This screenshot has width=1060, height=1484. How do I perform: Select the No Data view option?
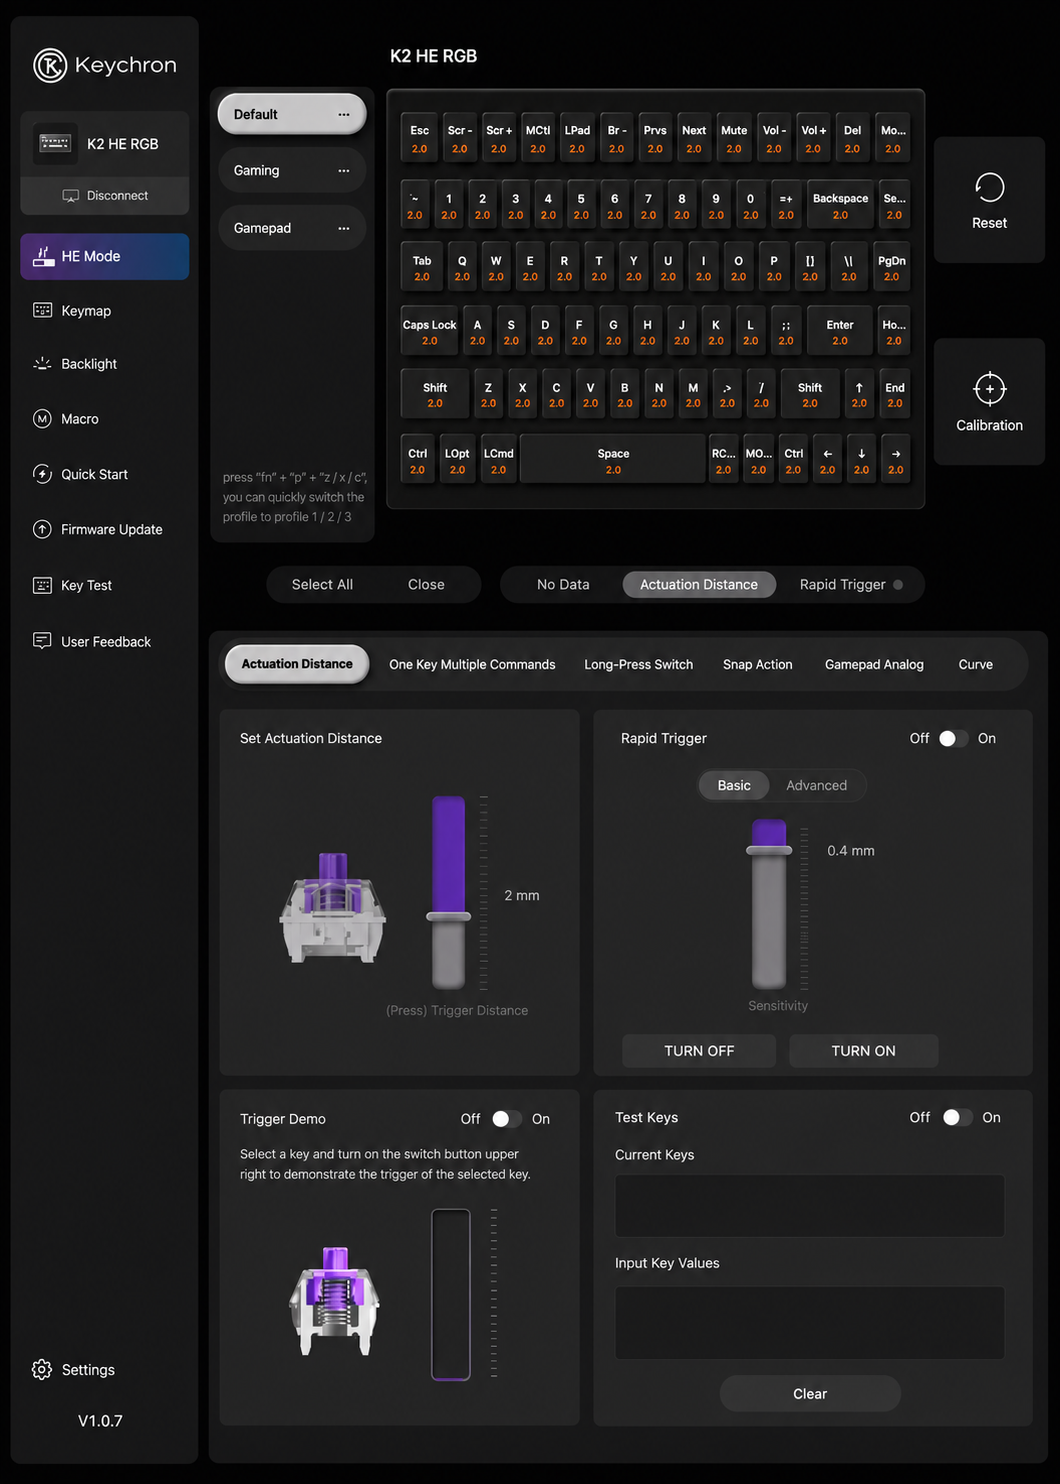pyautogui.click(x=563, y=584)
